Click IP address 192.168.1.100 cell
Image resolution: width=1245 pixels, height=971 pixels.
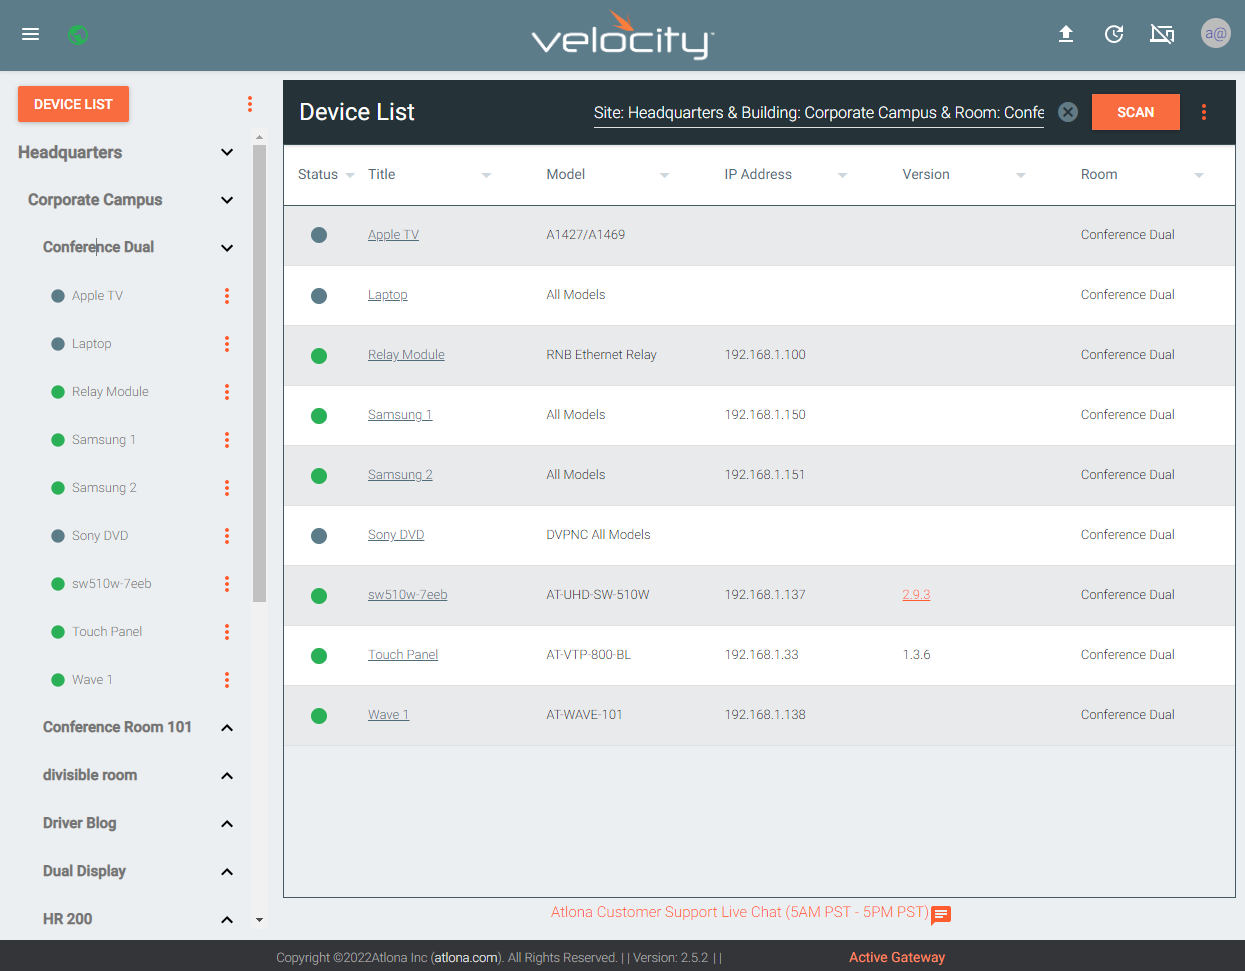765,355
